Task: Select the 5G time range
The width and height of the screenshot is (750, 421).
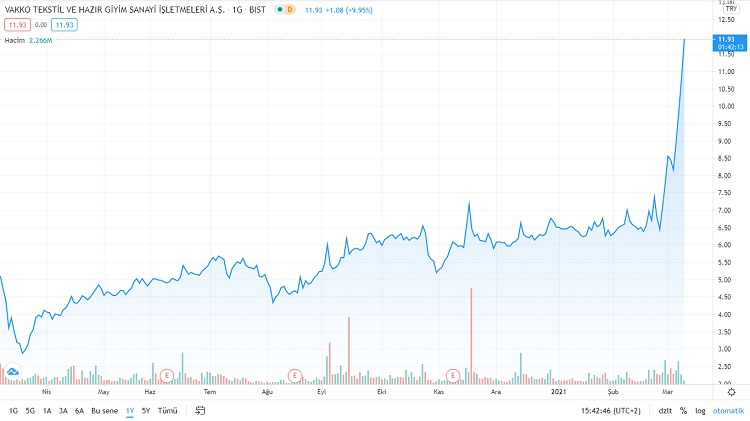Action: click(30, 411)
